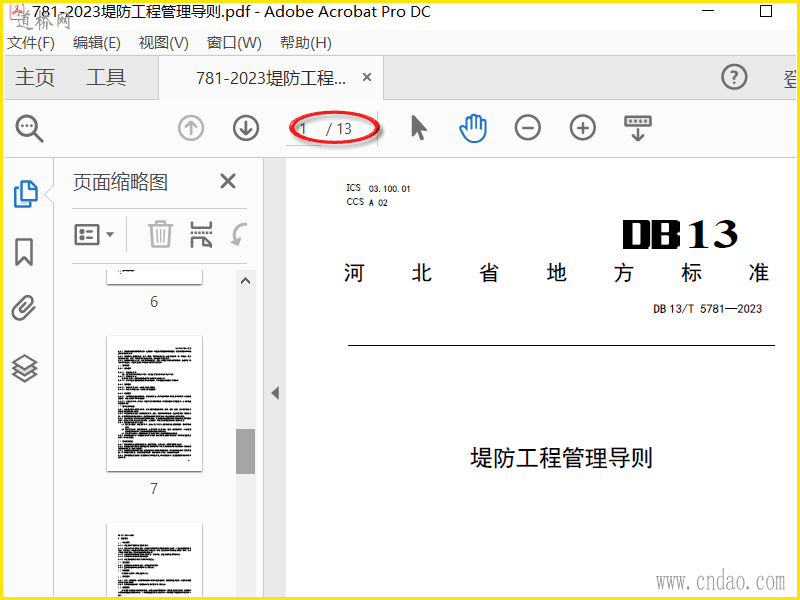Collapse the navigation pane with left arrow
Screen dimensions: 800x600
click(x=276, y=393)
